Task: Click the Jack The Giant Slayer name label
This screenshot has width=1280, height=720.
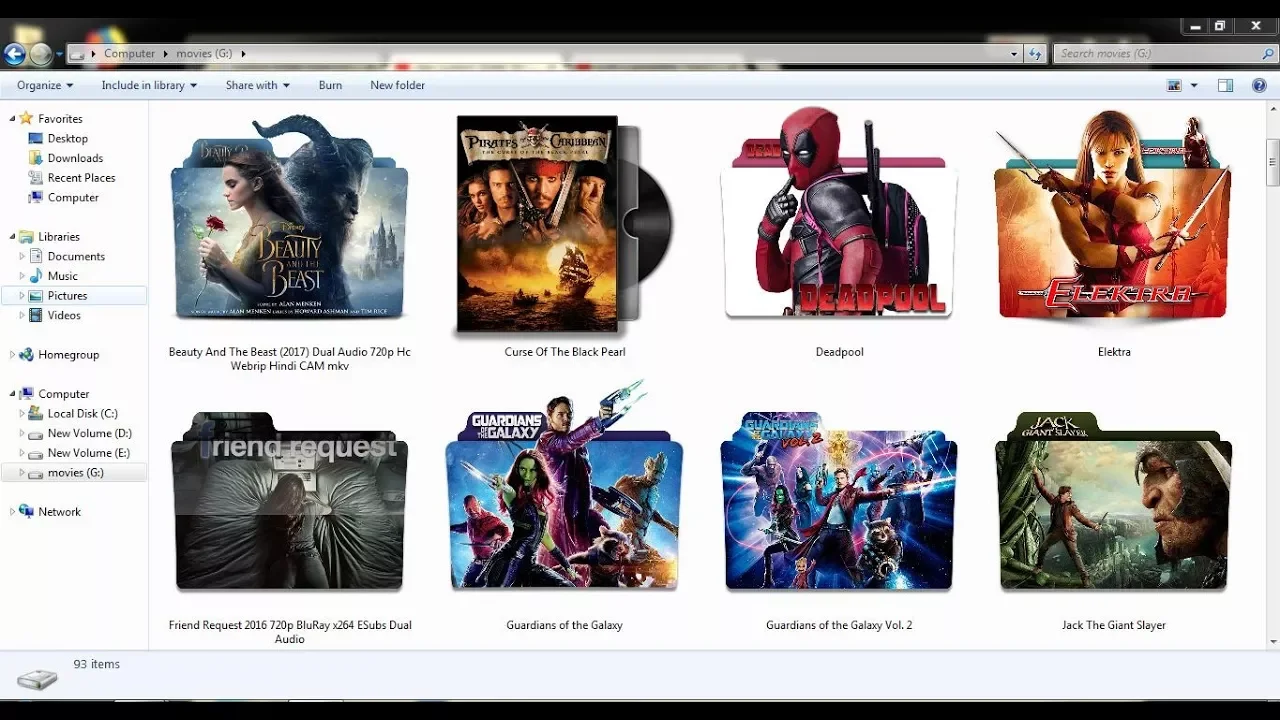Action: (1114, 625)
